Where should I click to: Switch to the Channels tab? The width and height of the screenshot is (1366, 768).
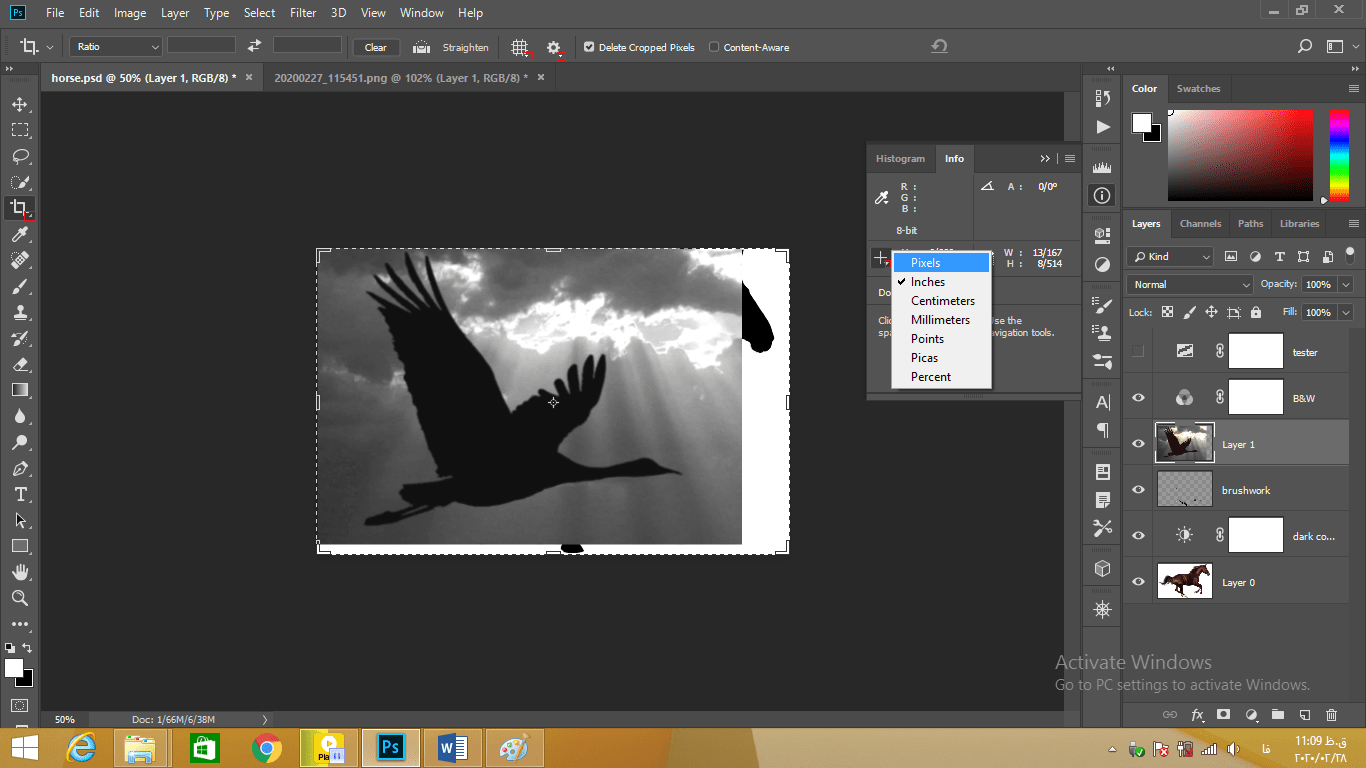(x=1200, y=224)
